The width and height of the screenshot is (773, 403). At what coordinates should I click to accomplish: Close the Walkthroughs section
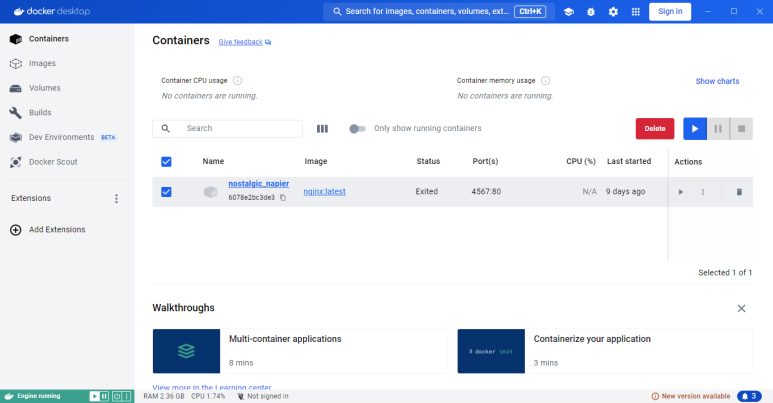pos(741,309)
